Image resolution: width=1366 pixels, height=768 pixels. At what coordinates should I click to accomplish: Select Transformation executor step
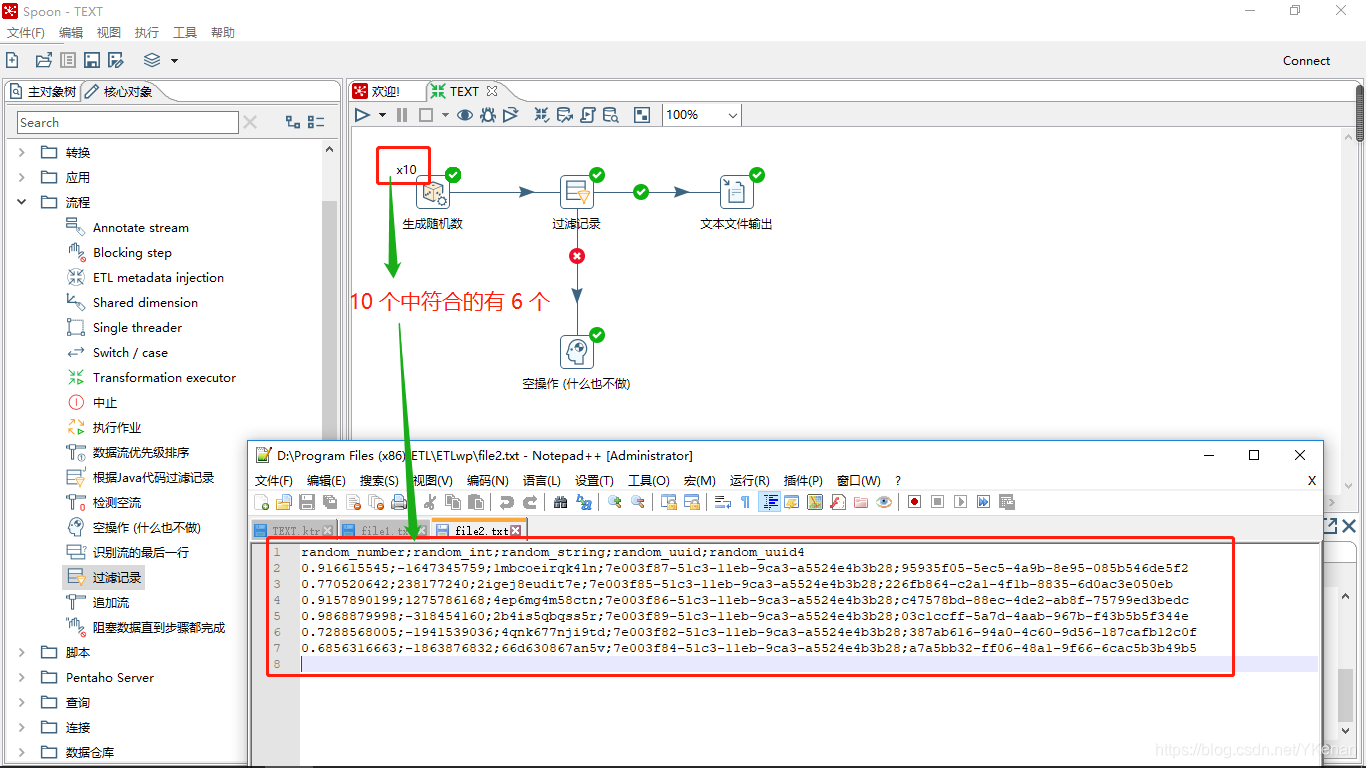[x=164, y=377]
